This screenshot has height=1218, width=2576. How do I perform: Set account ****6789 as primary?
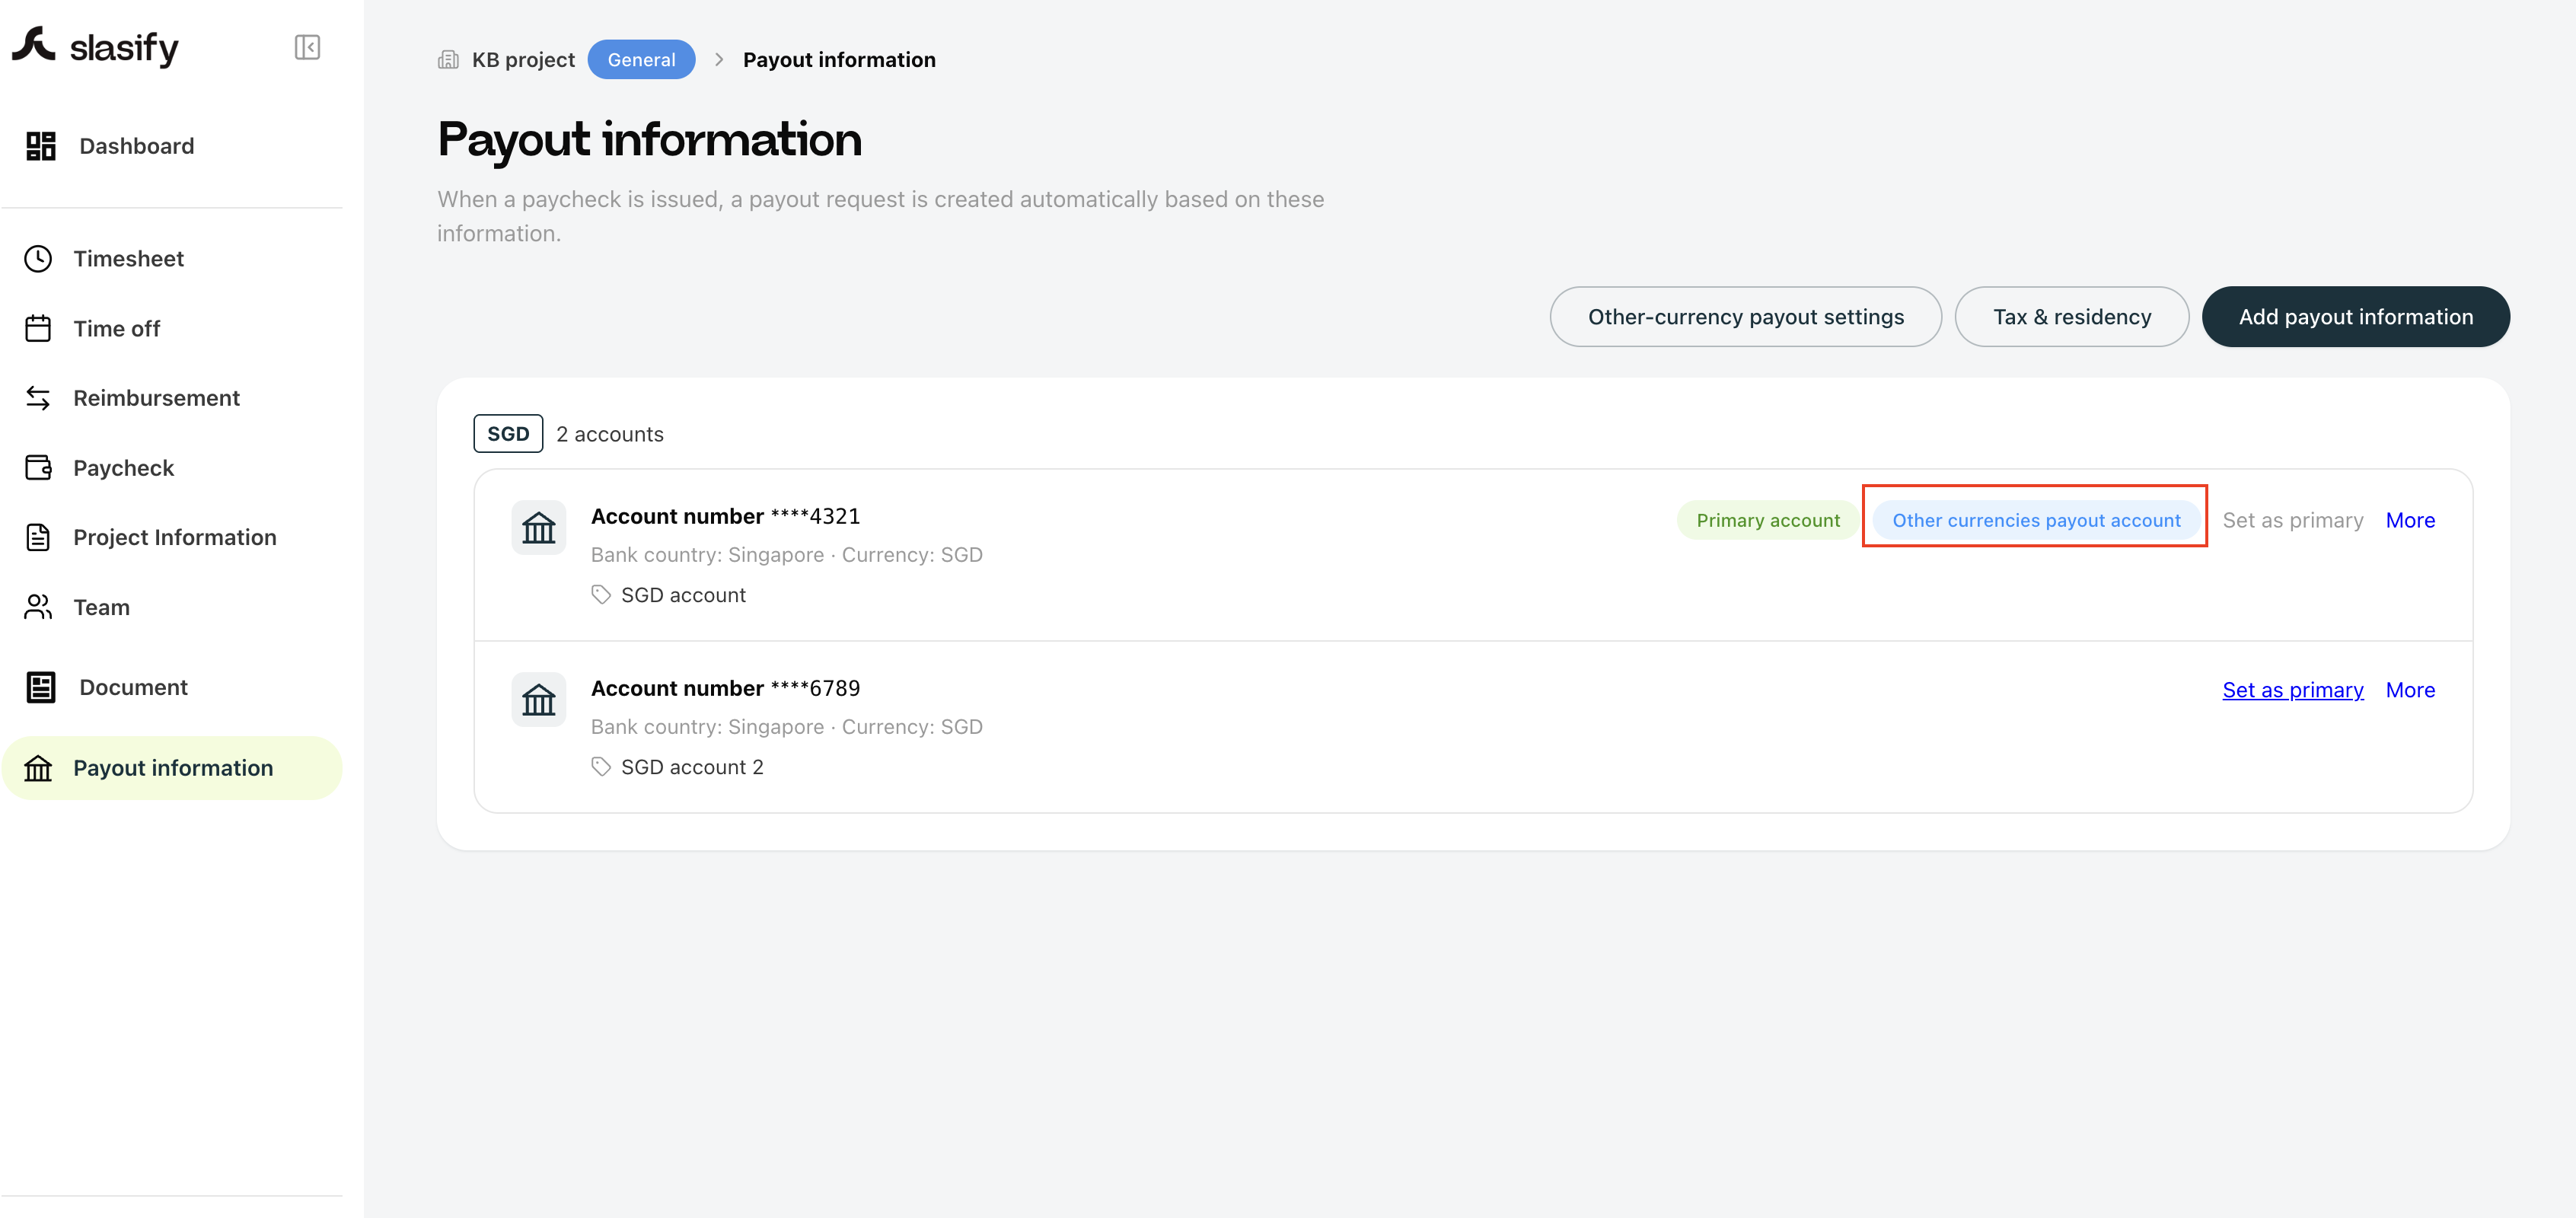pos(2292,690)
